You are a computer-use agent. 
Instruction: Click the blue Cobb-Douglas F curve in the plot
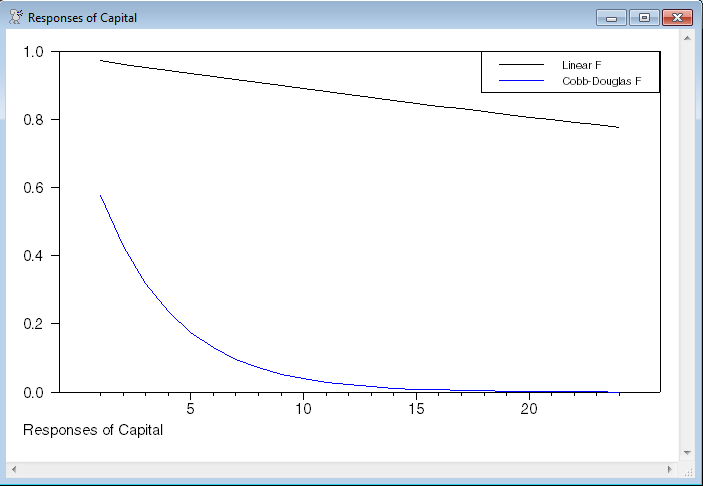[190, 333]
